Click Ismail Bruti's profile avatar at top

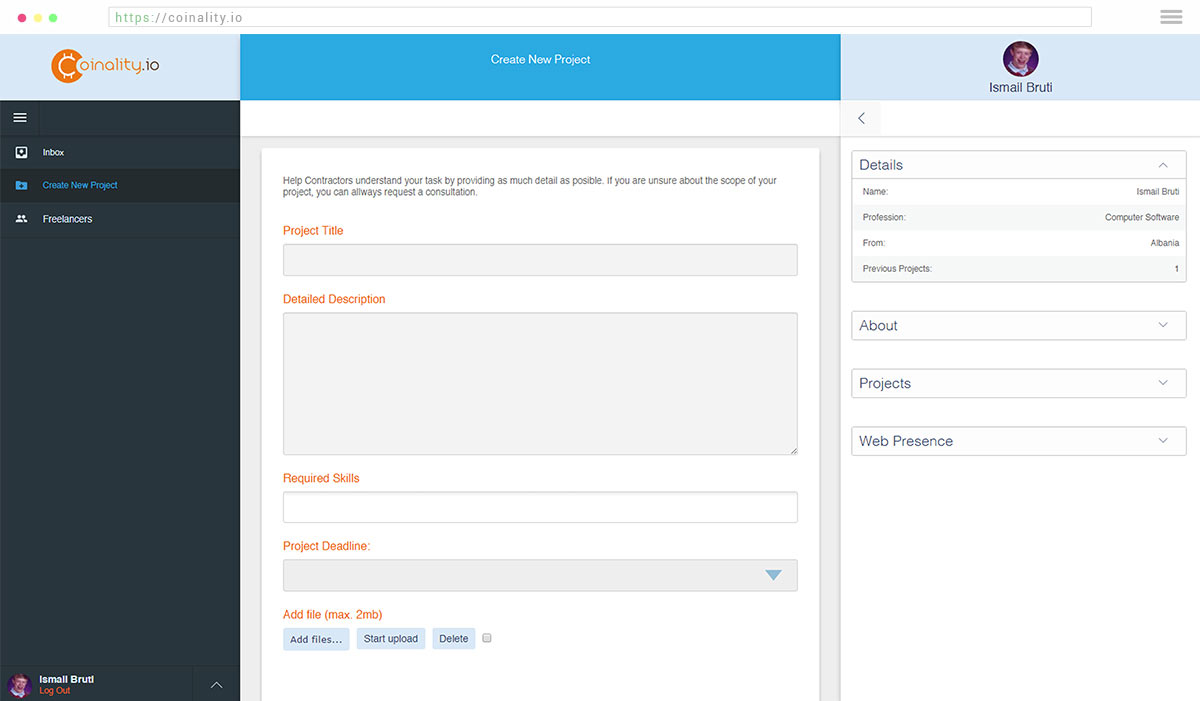coord(1020,59)
